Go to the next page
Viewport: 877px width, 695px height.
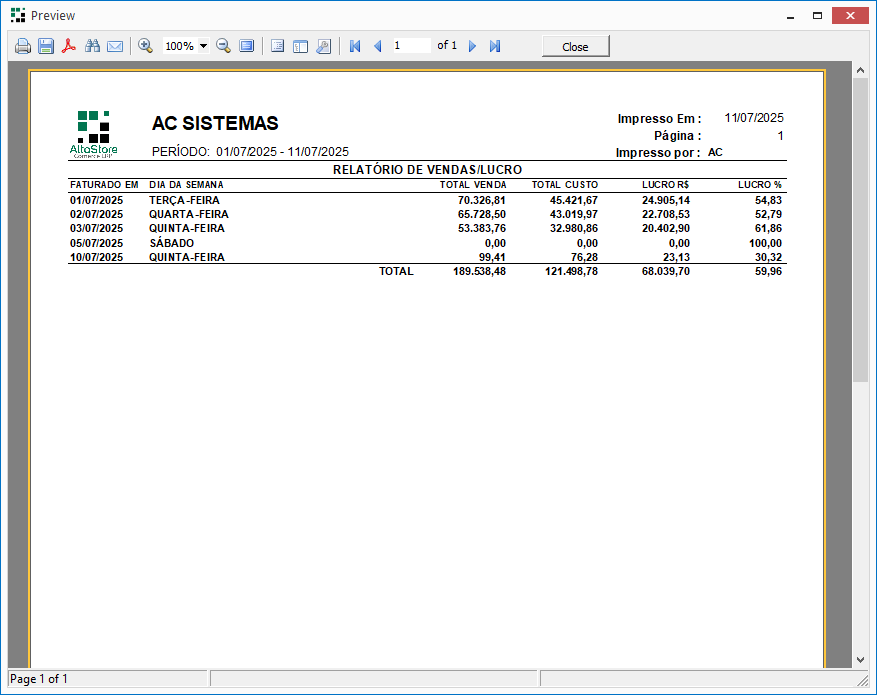point(472,46)
